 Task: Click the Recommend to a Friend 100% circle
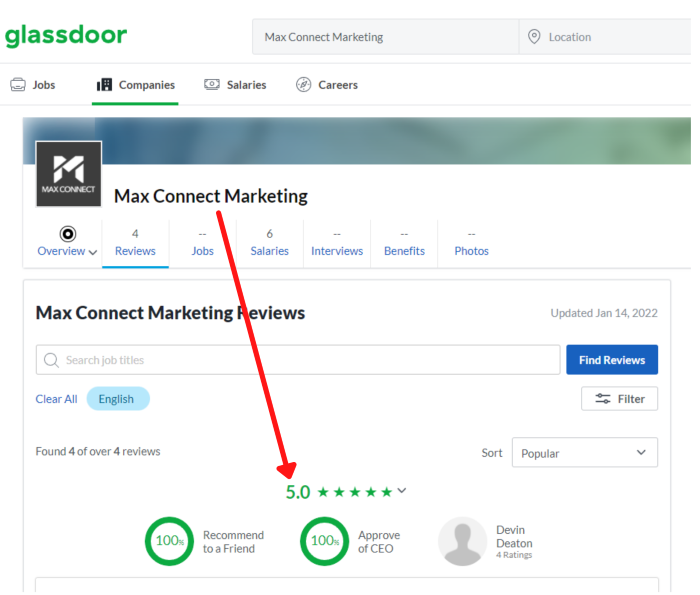coord(169,541)
